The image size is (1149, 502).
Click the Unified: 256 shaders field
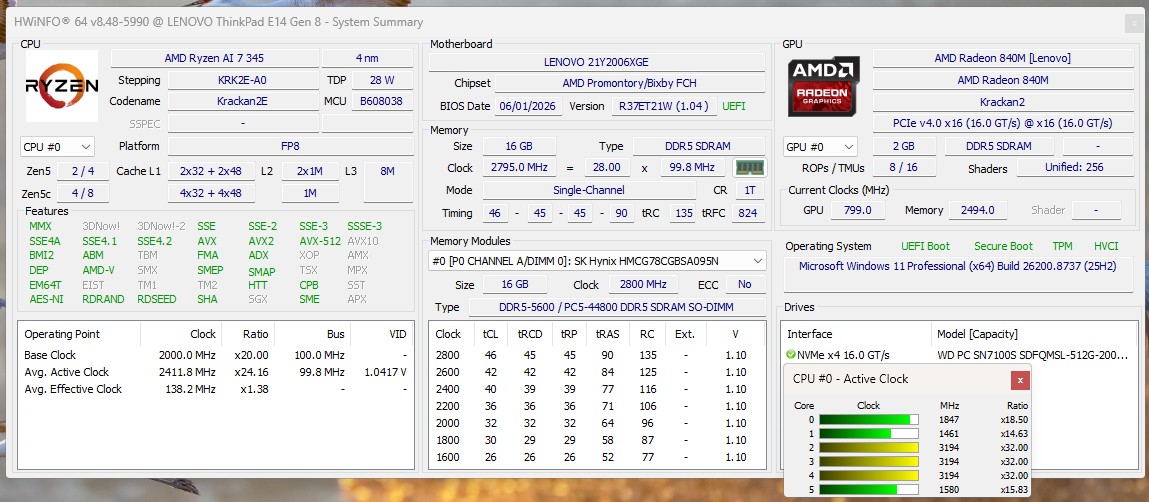click(x=1074, y=167)
